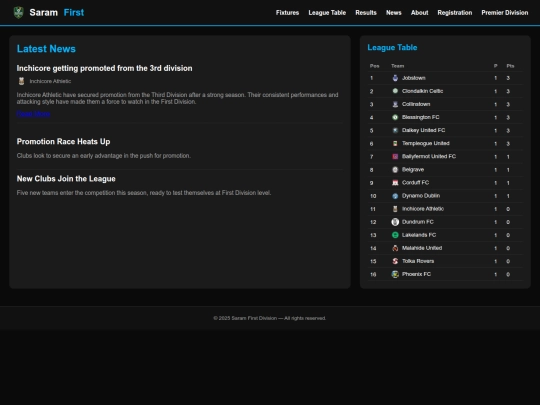
Task: Click the Jobstown club crest
Action: click(x=395, y=78)
